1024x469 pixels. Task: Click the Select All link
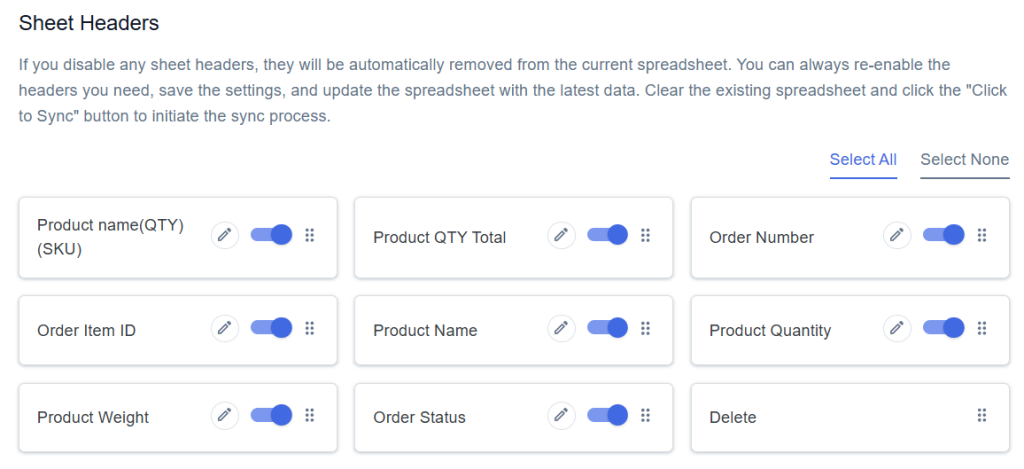pyautogui.click(x=863, y=159)
